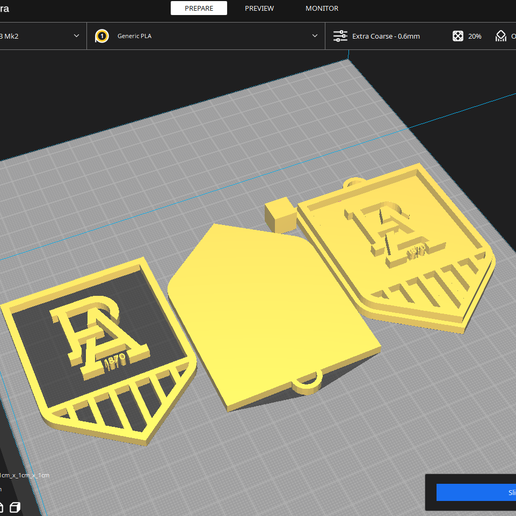Viewport: 516px width, 516px height.
Task: Click the blue Slice button
Action: click(x=476, y=492)
